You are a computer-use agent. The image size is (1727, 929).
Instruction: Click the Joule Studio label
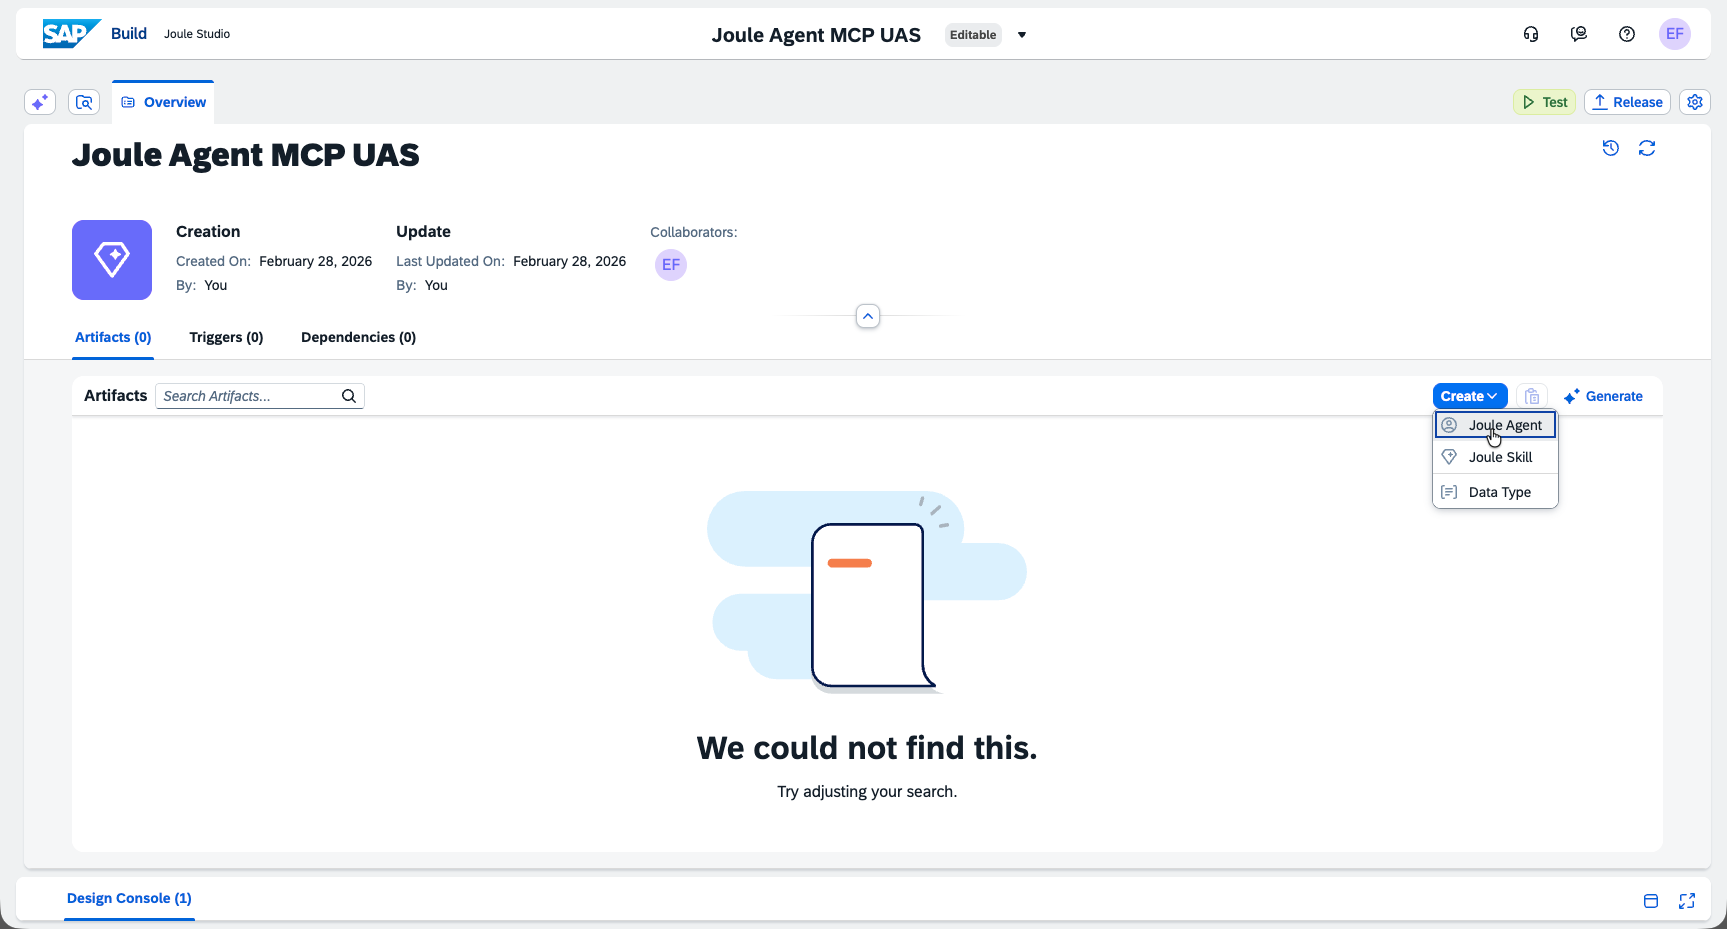click(x=197, y=34)
